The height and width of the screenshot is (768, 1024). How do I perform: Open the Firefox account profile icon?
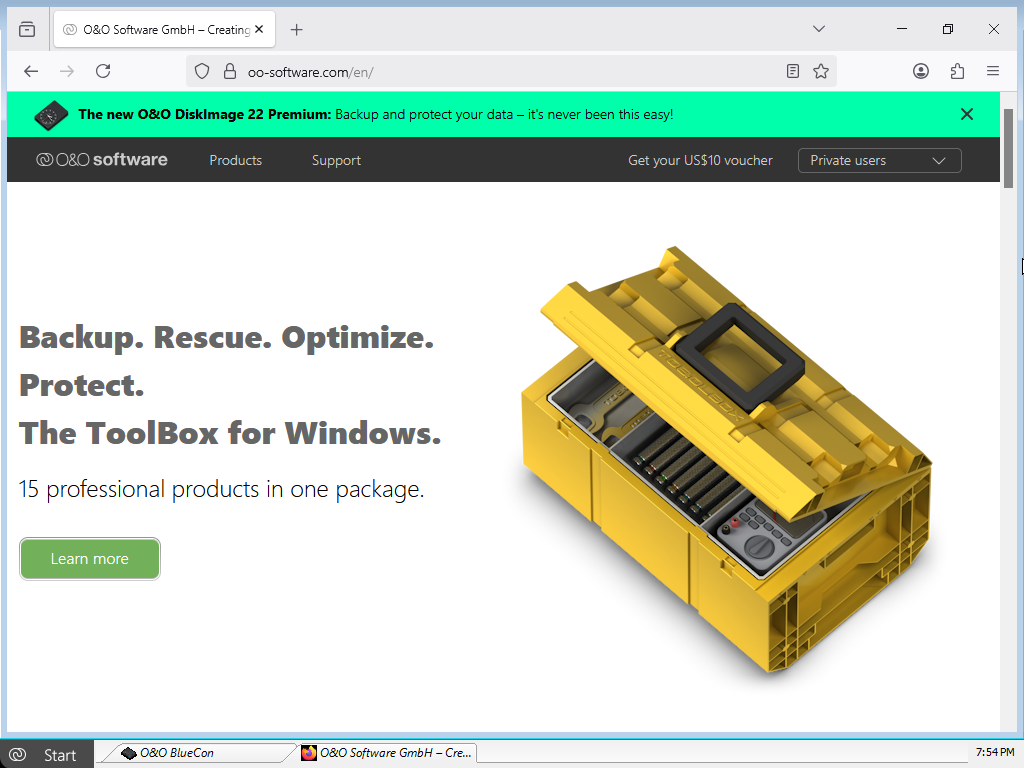click(x=921, y=71)
